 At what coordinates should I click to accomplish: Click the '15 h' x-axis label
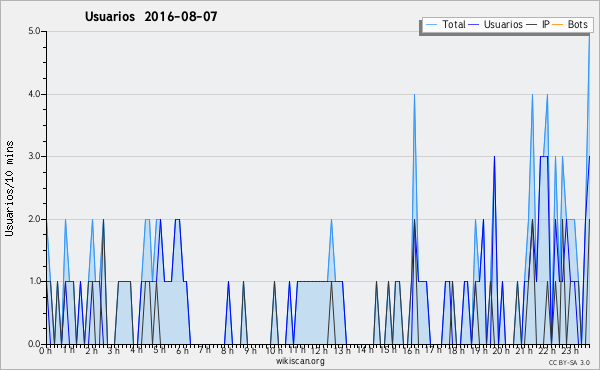tap(388, 350)
